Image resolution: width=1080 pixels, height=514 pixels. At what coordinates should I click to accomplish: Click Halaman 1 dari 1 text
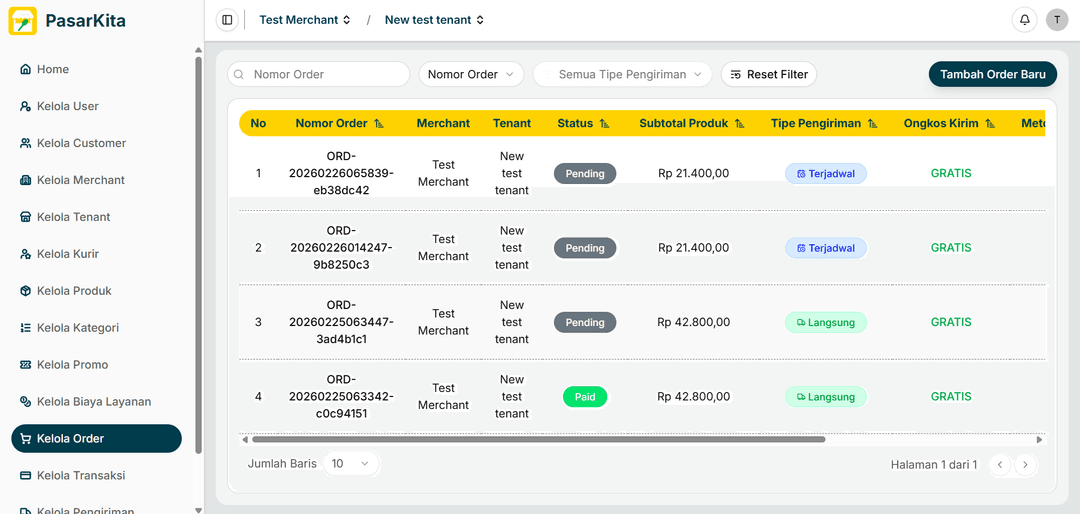pyautogui.click(x=934, y=465)
